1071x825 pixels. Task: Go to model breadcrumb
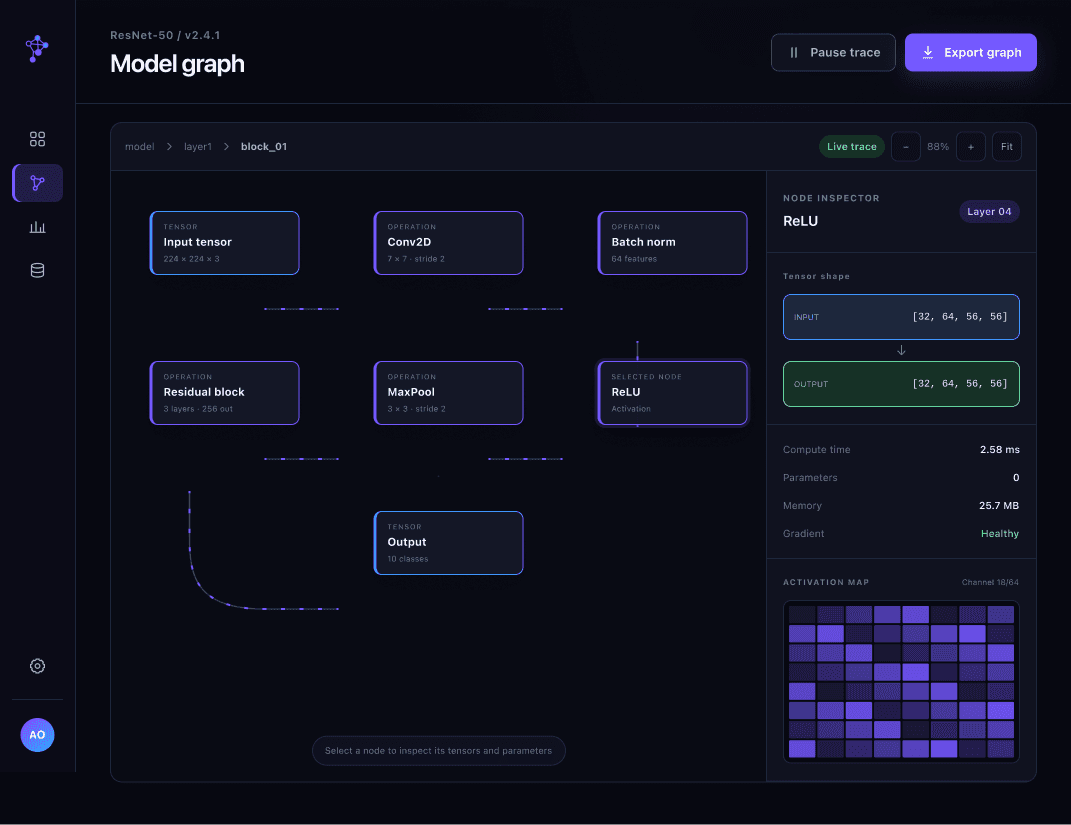pyautogui.click(x=139, y=147)
